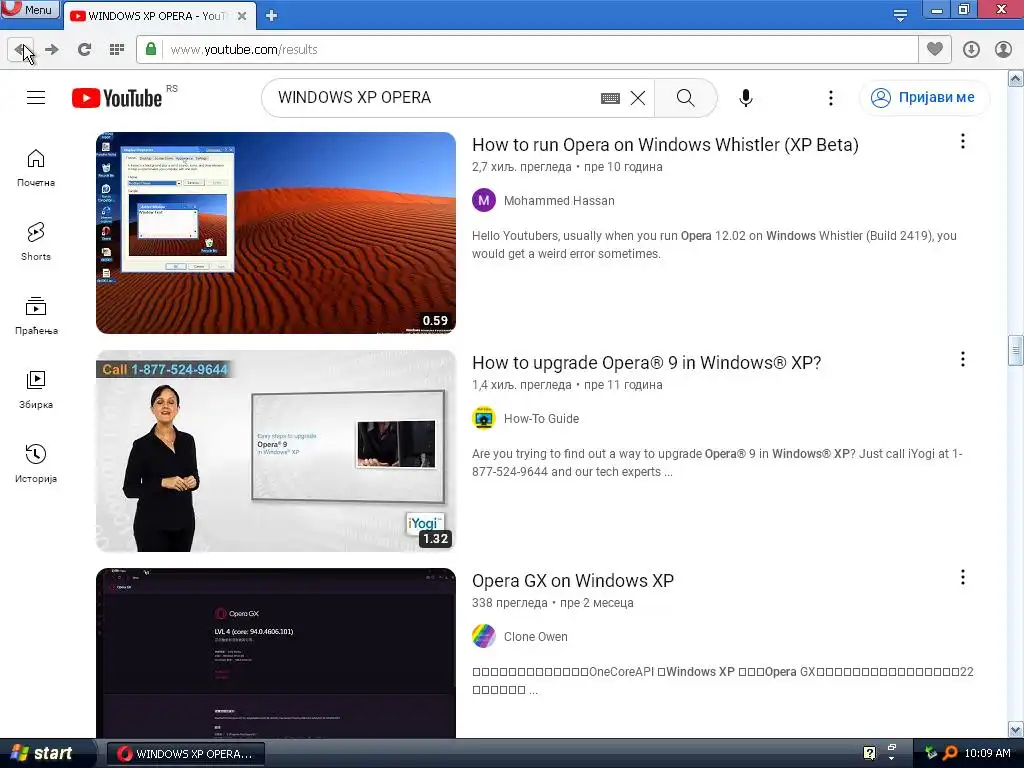Screen dimensions: 1024x768
Task: Select WINDOWS XP OPERA taskbar button
Action: tap(185, 754)
